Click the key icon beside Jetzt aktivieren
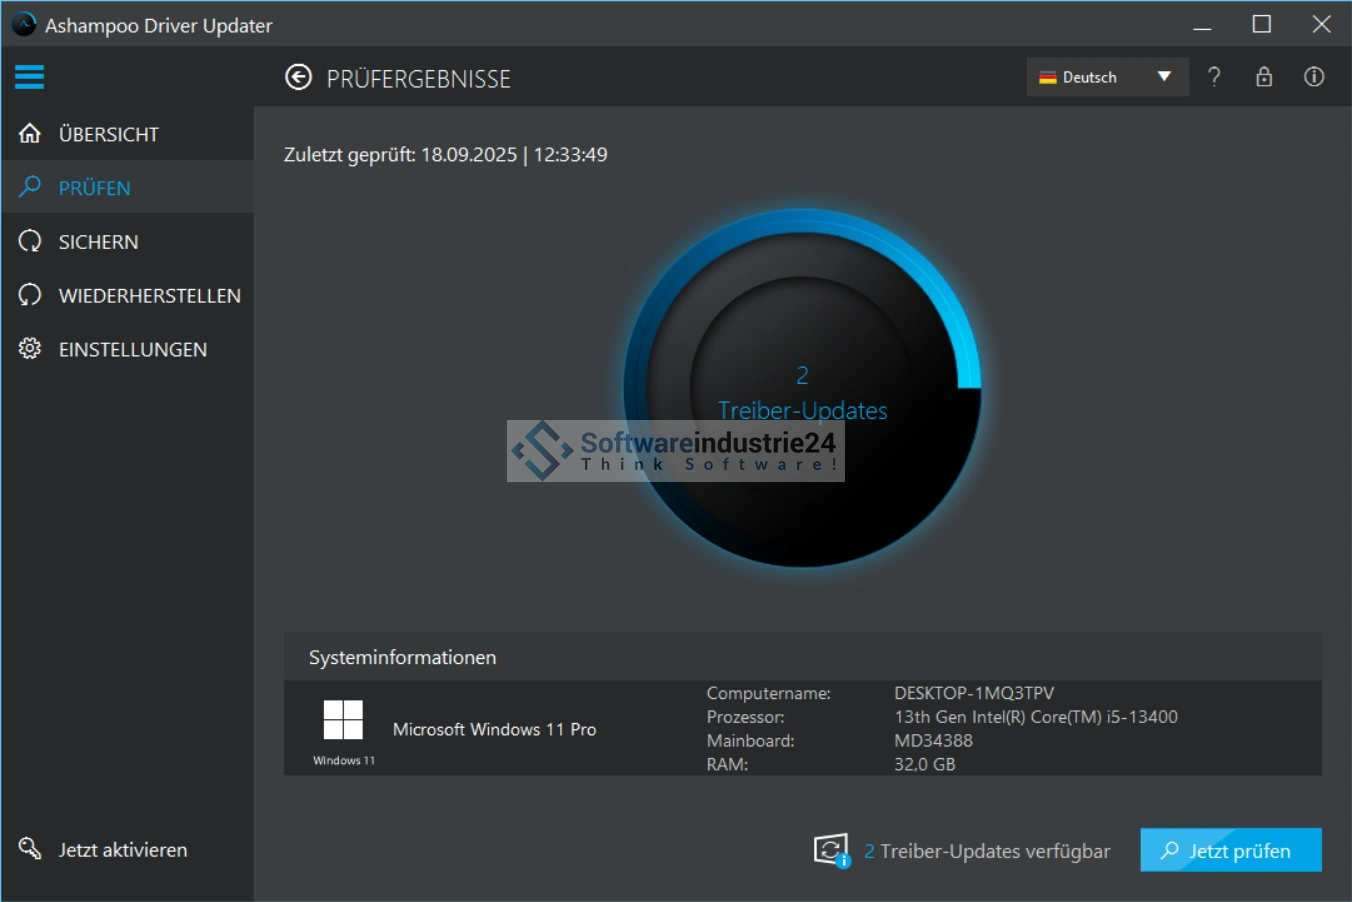Image resolution: width=1352 pixels, height=902 pixels. tap(30, 849)
